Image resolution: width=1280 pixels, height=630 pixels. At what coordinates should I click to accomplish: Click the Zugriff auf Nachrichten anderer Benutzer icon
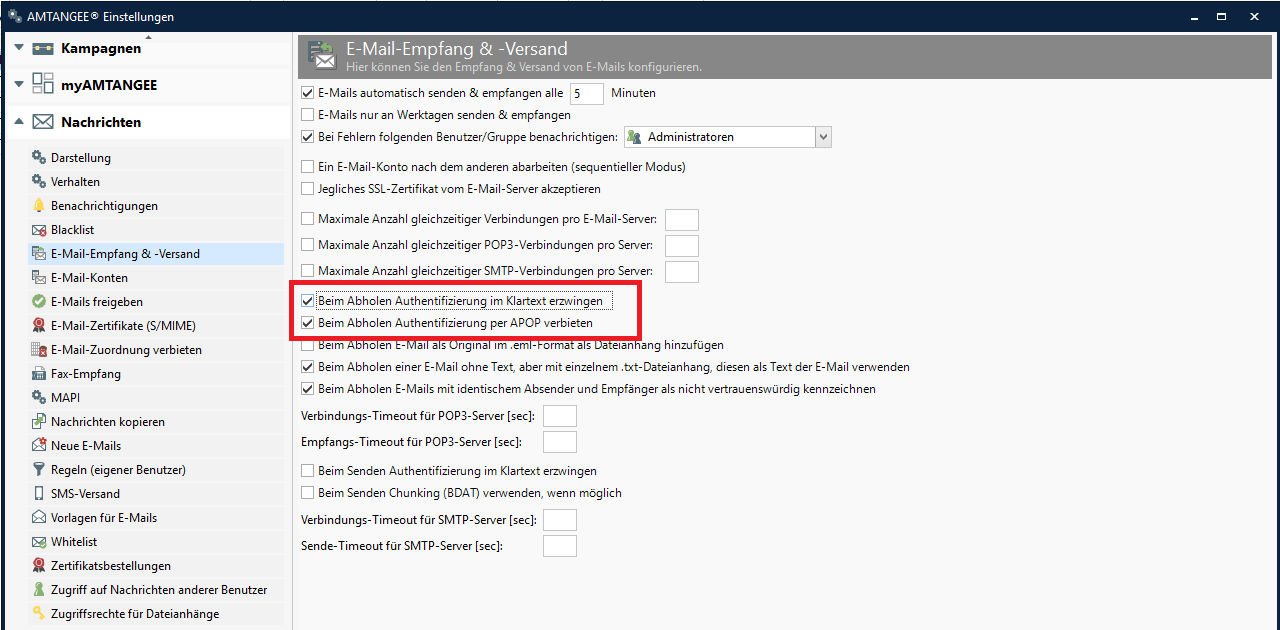(x=39, y=590)
